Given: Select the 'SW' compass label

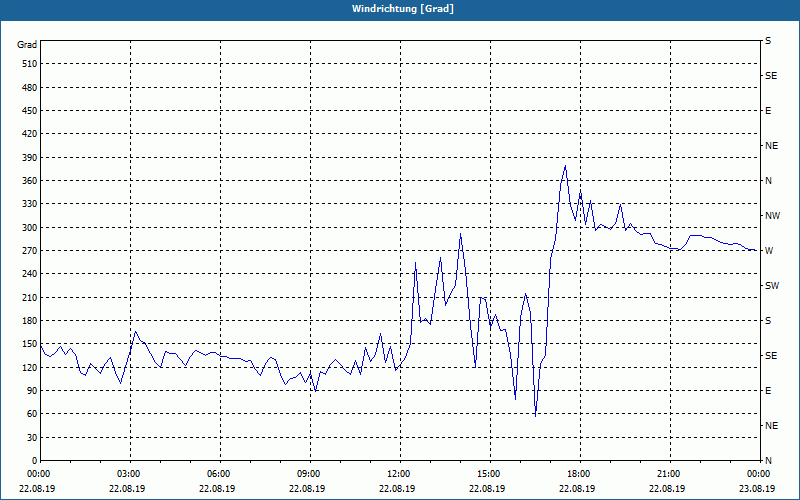Looking at the screenshot, I should (x=772, y=286).
